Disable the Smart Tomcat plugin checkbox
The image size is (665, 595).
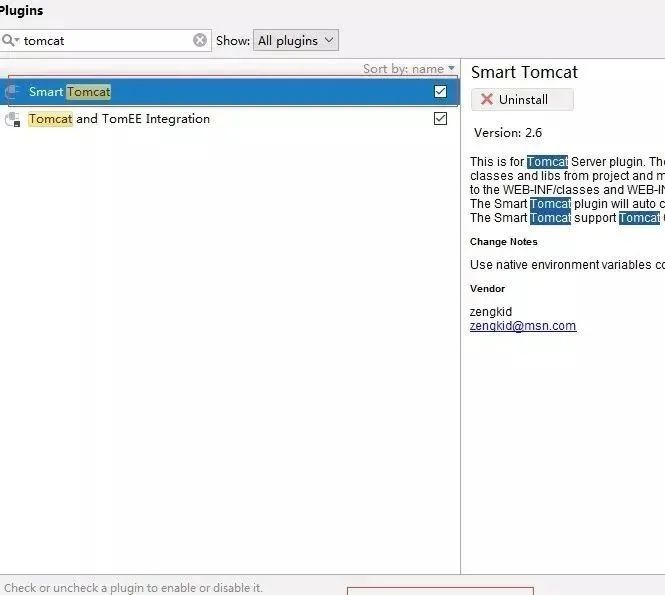[440, 92]
